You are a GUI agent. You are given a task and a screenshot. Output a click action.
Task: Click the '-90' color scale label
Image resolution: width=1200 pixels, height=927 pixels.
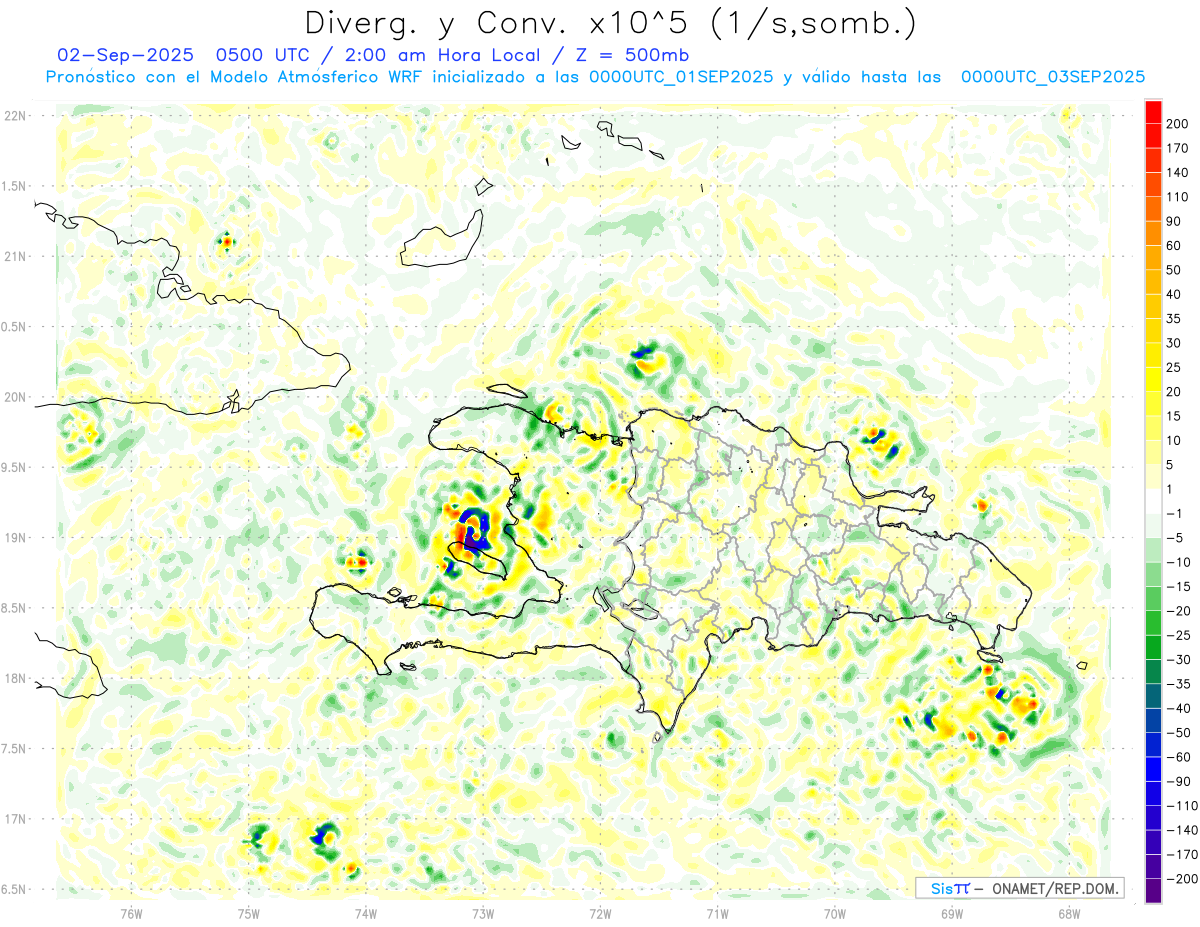(1180, 782)
